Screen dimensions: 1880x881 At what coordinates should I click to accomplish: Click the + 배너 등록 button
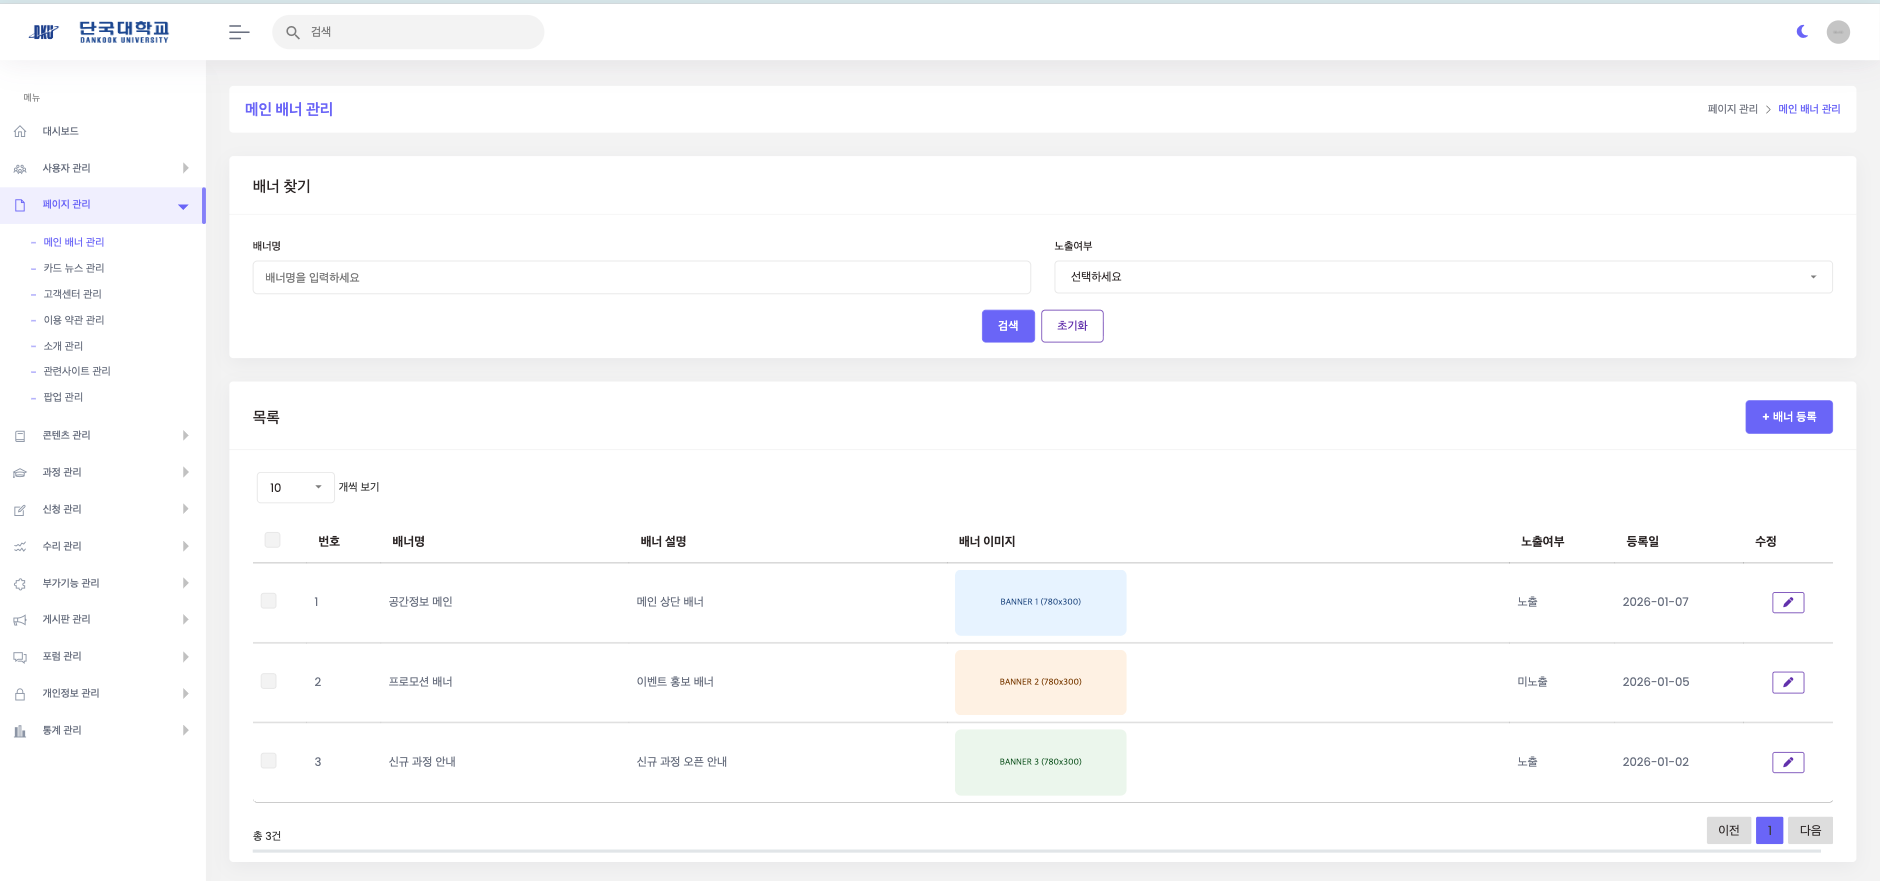point(1788,417)
